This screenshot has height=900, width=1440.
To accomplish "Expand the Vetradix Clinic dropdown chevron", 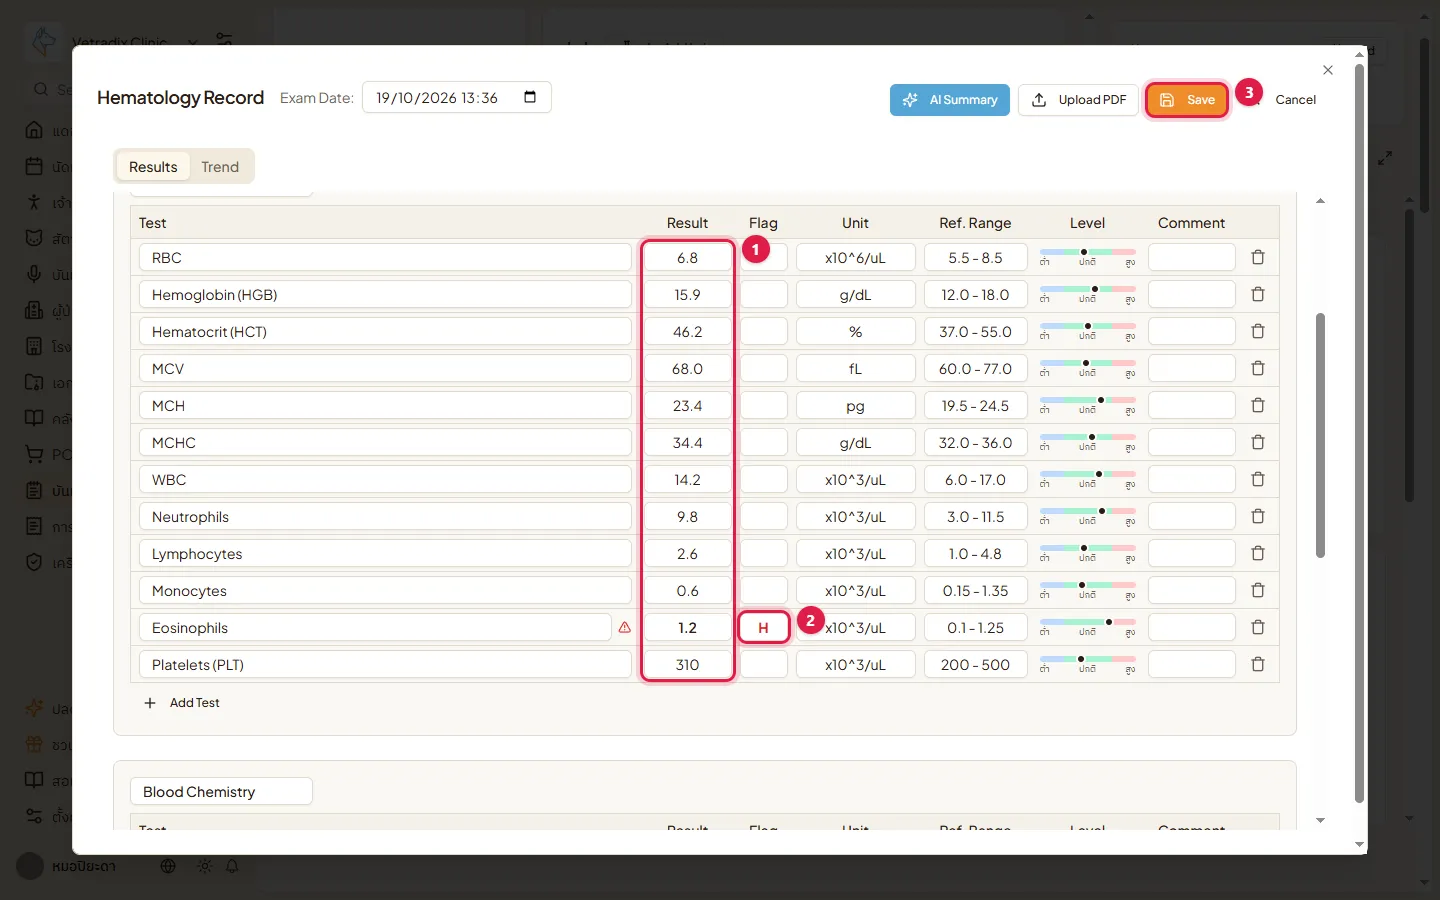I will coord(193,42).
